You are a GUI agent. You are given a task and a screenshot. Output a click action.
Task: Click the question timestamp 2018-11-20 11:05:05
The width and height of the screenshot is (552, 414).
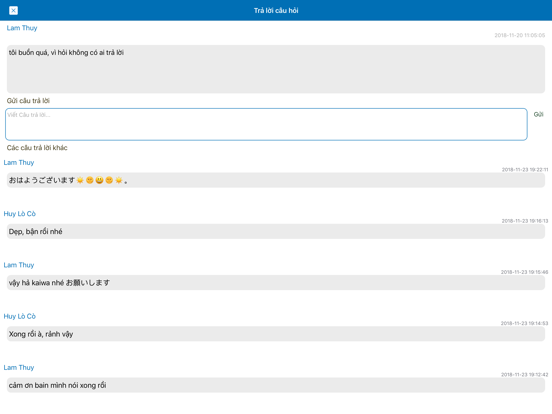coord(520,35)
